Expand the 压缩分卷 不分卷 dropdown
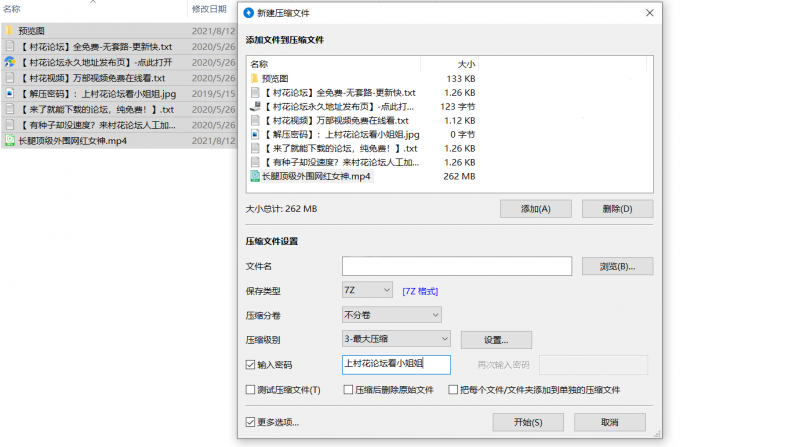This screenshot has width=800, height=447. (x=392, y=315)
